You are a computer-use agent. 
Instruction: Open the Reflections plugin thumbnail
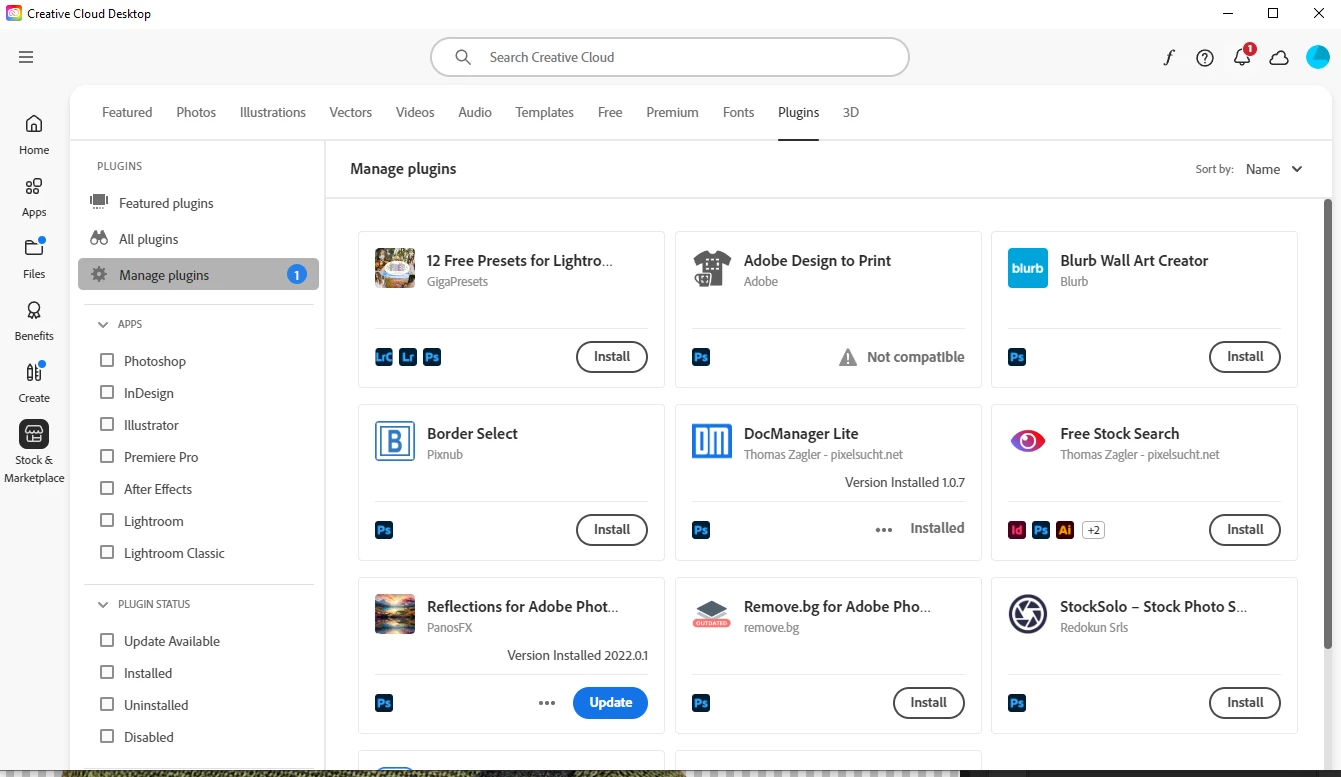pos(395,614)
